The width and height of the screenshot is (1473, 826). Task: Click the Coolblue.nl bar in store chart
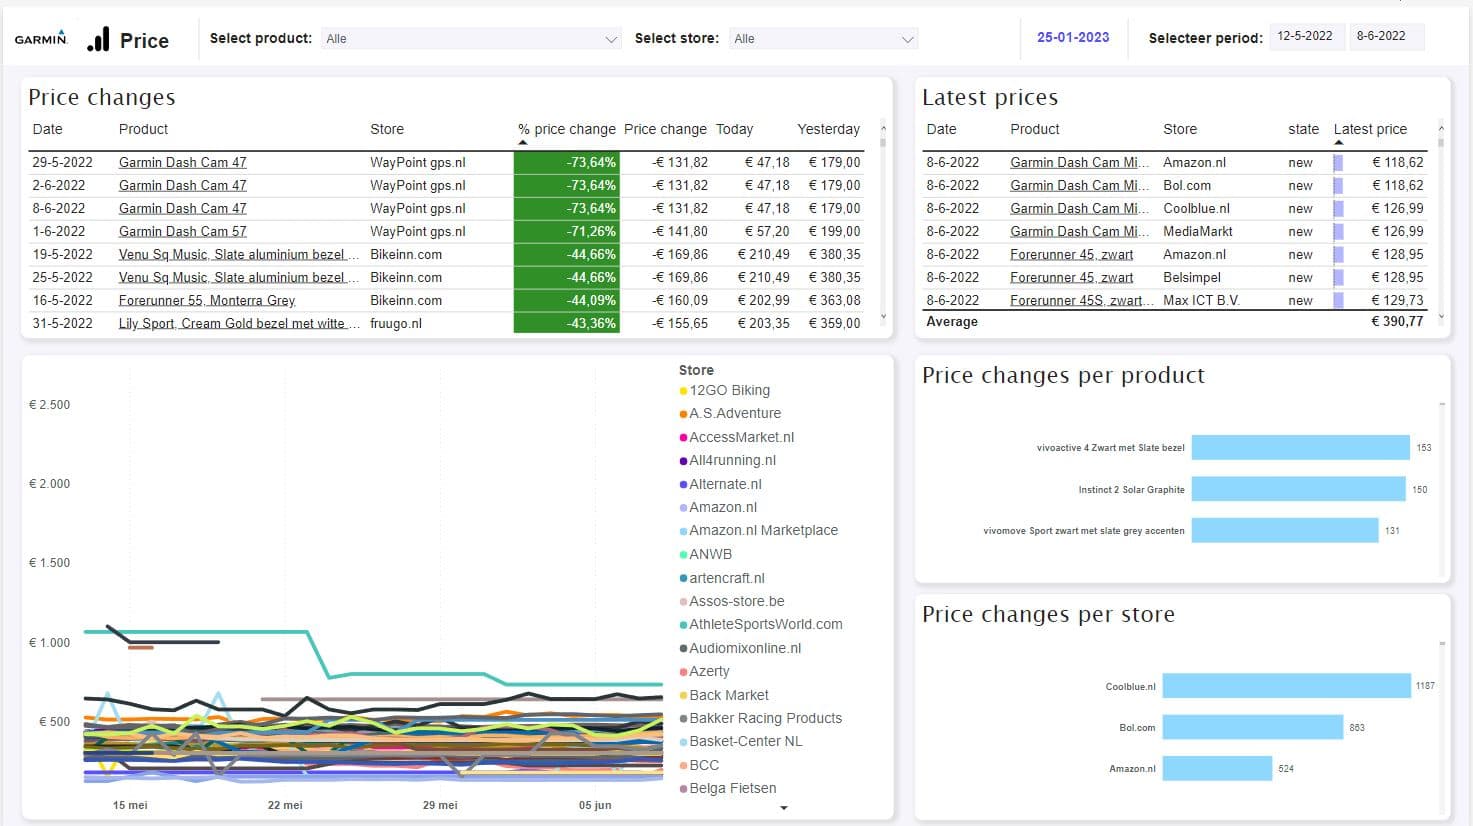click(1286, 685)
